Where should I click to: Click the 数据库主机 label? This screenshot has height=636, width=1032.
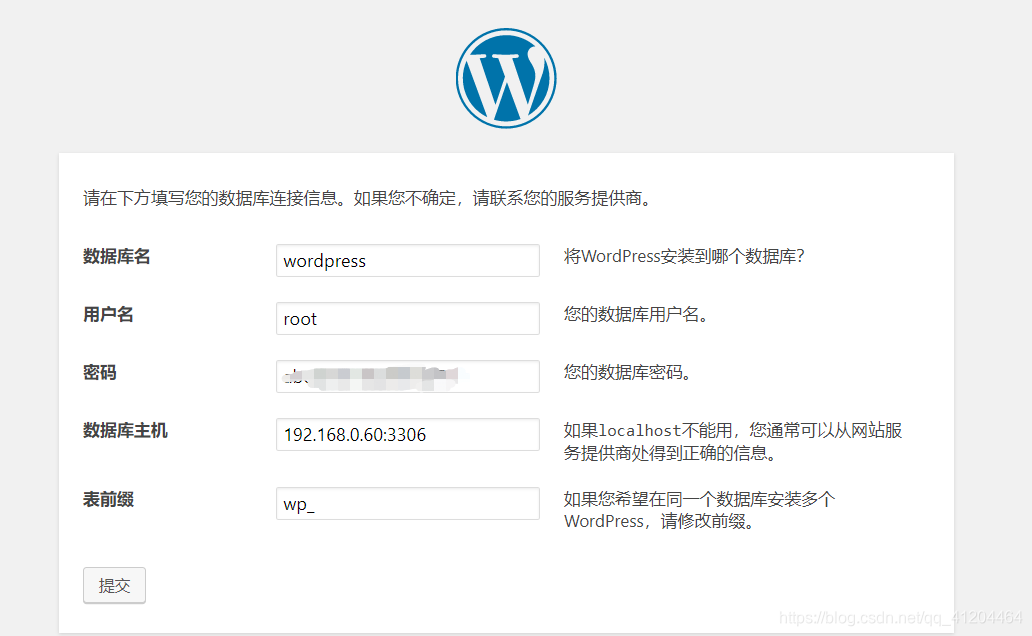click(x=125, y=431)
